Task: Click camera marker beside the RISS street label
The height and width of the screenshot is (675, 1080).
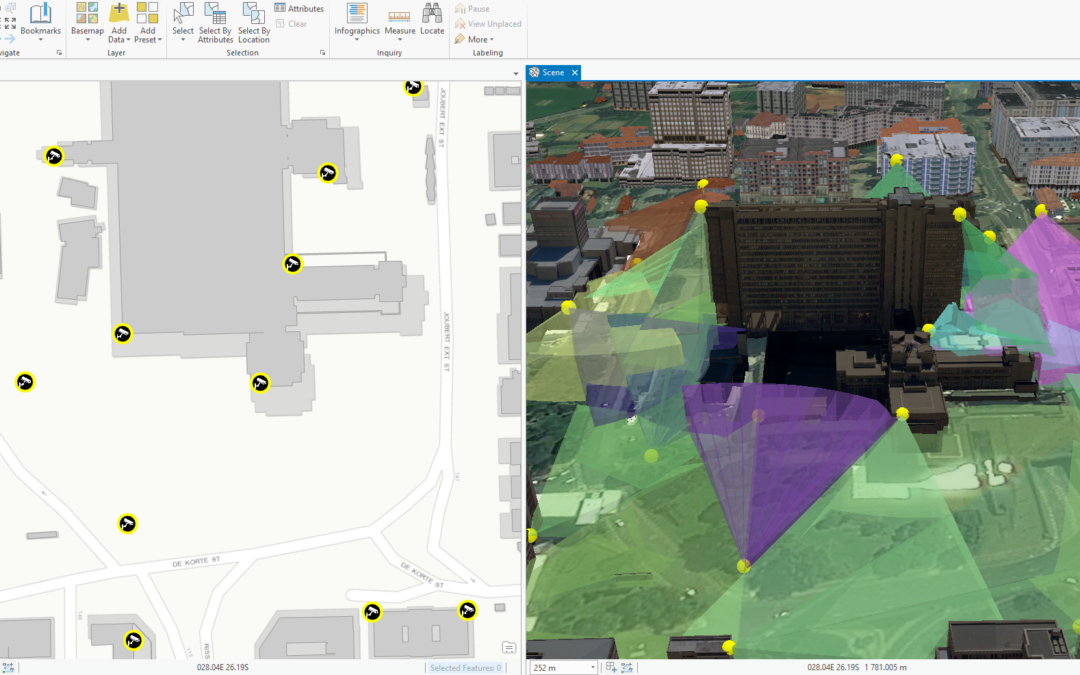Action: (x=134, y=641)
